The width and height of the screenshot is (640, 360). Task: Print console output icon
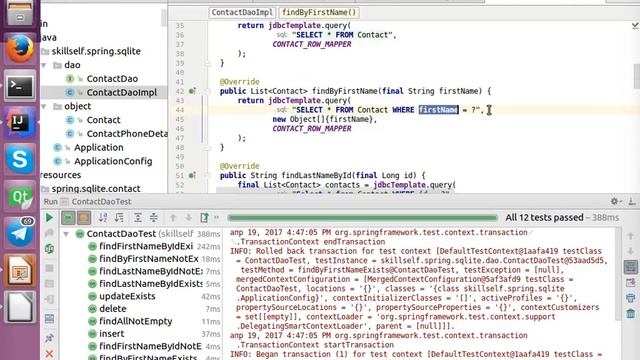tap(631, 298)
